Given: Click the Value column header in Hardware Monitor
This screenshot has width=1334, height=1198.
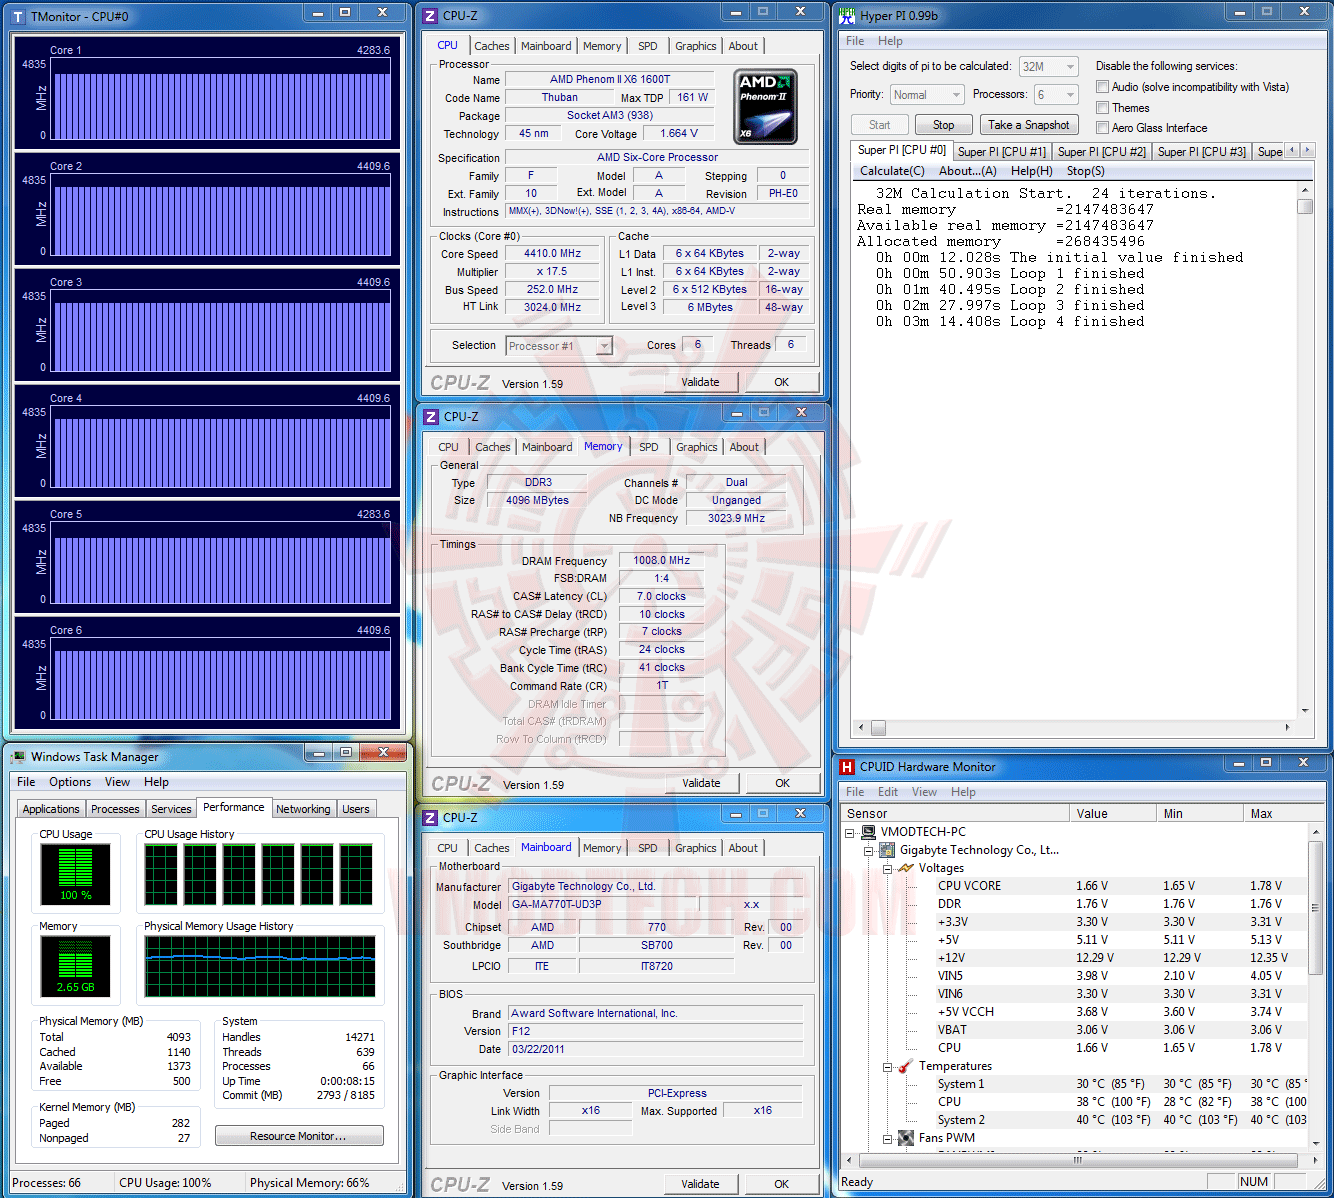Looking at the screenshot, I should [x=1113, y=814].
